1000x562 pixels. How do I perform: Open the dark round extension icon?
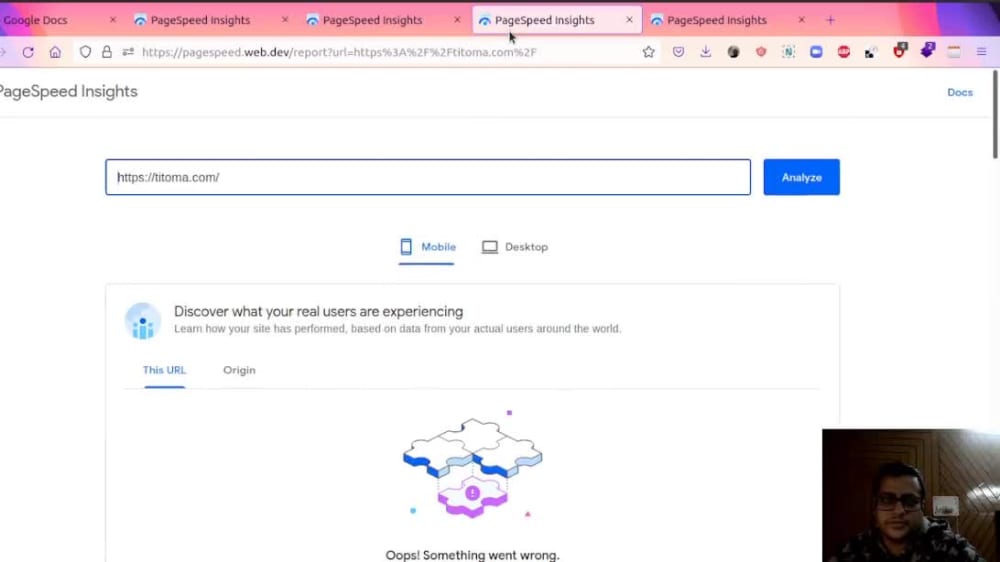733,52
